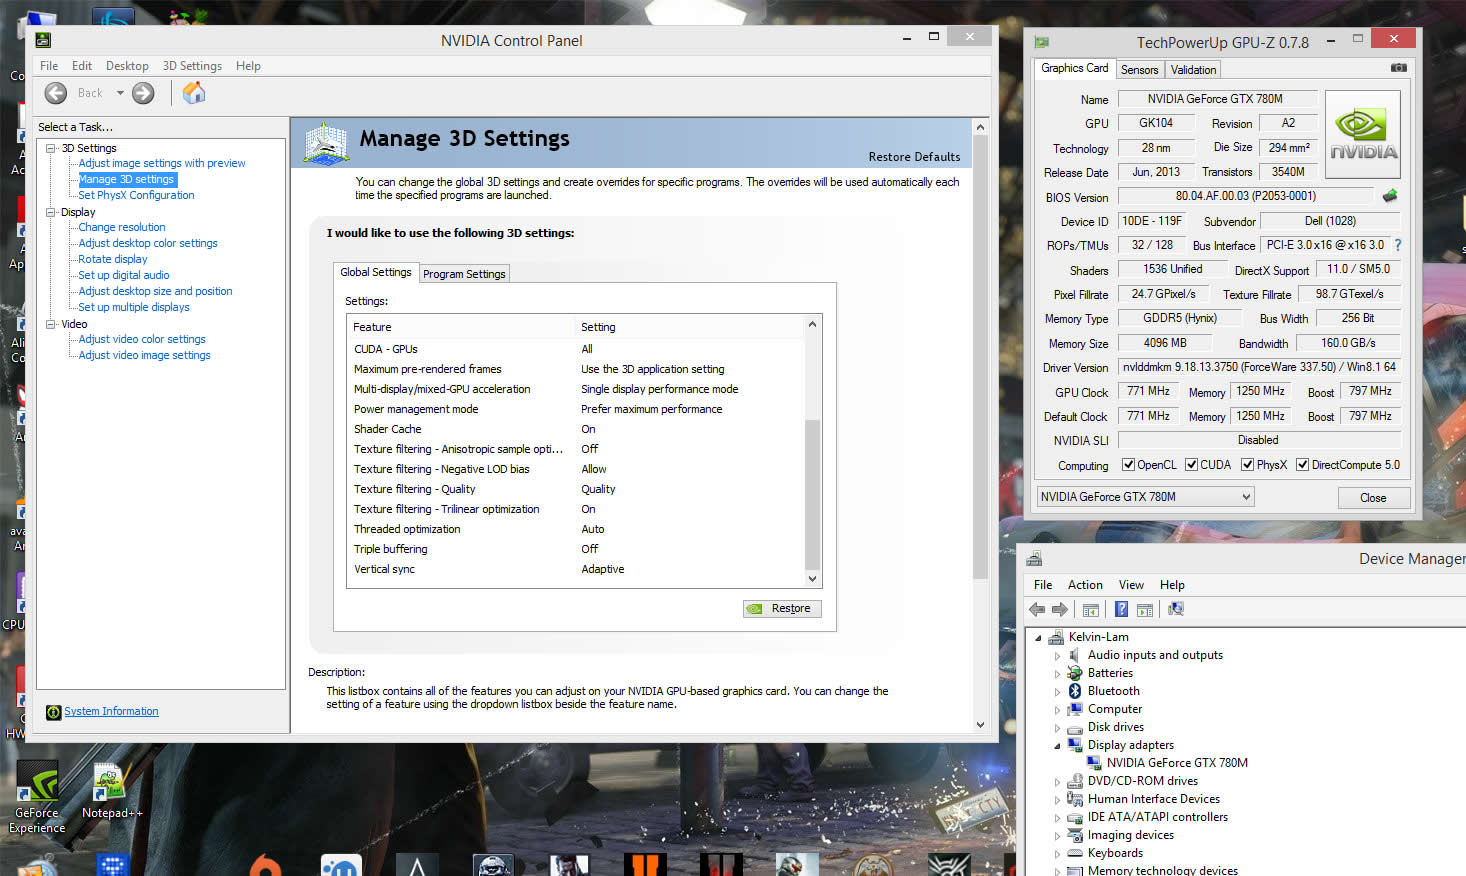
Task: Collapse the Display tree node
Action: pos(50,212)
